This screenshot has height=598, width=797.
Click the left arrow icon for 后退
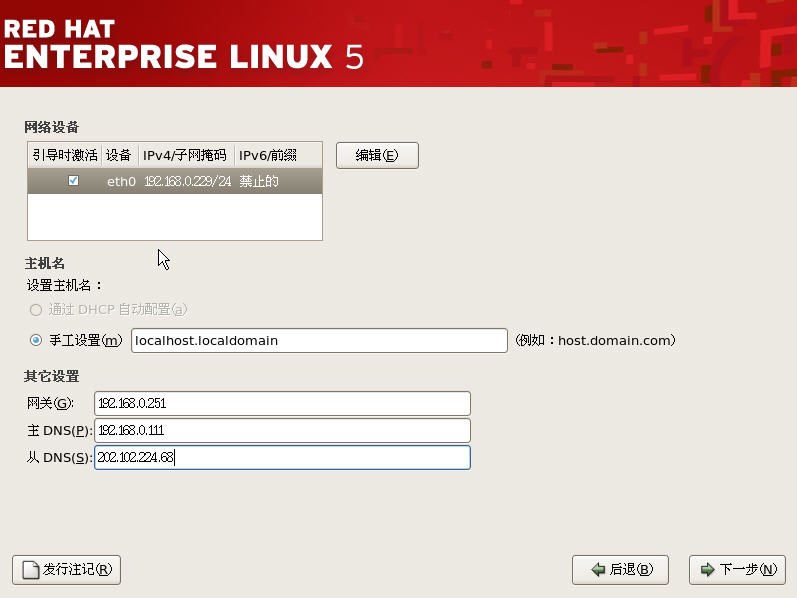pyautogui.click(x=598, y=570)
